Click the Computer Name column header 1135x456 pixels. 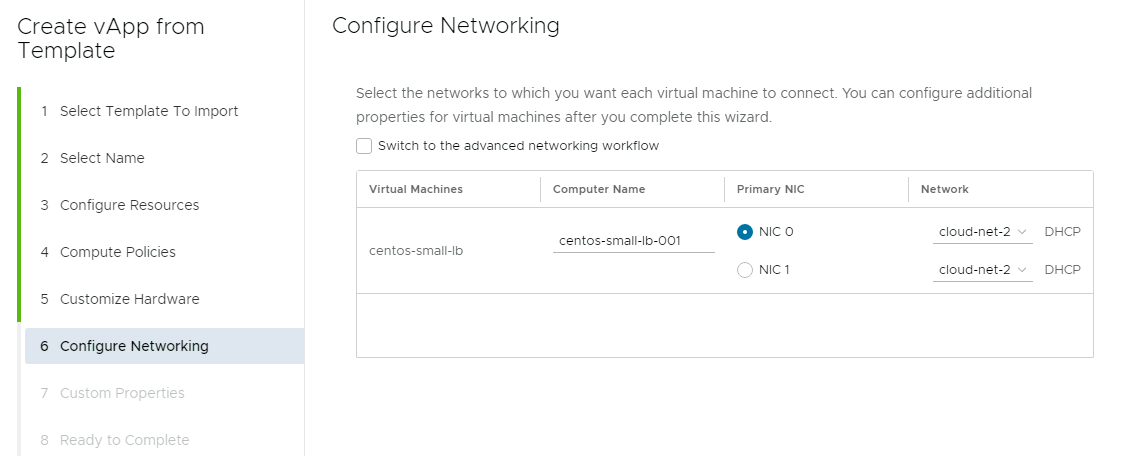coord(599,189)
